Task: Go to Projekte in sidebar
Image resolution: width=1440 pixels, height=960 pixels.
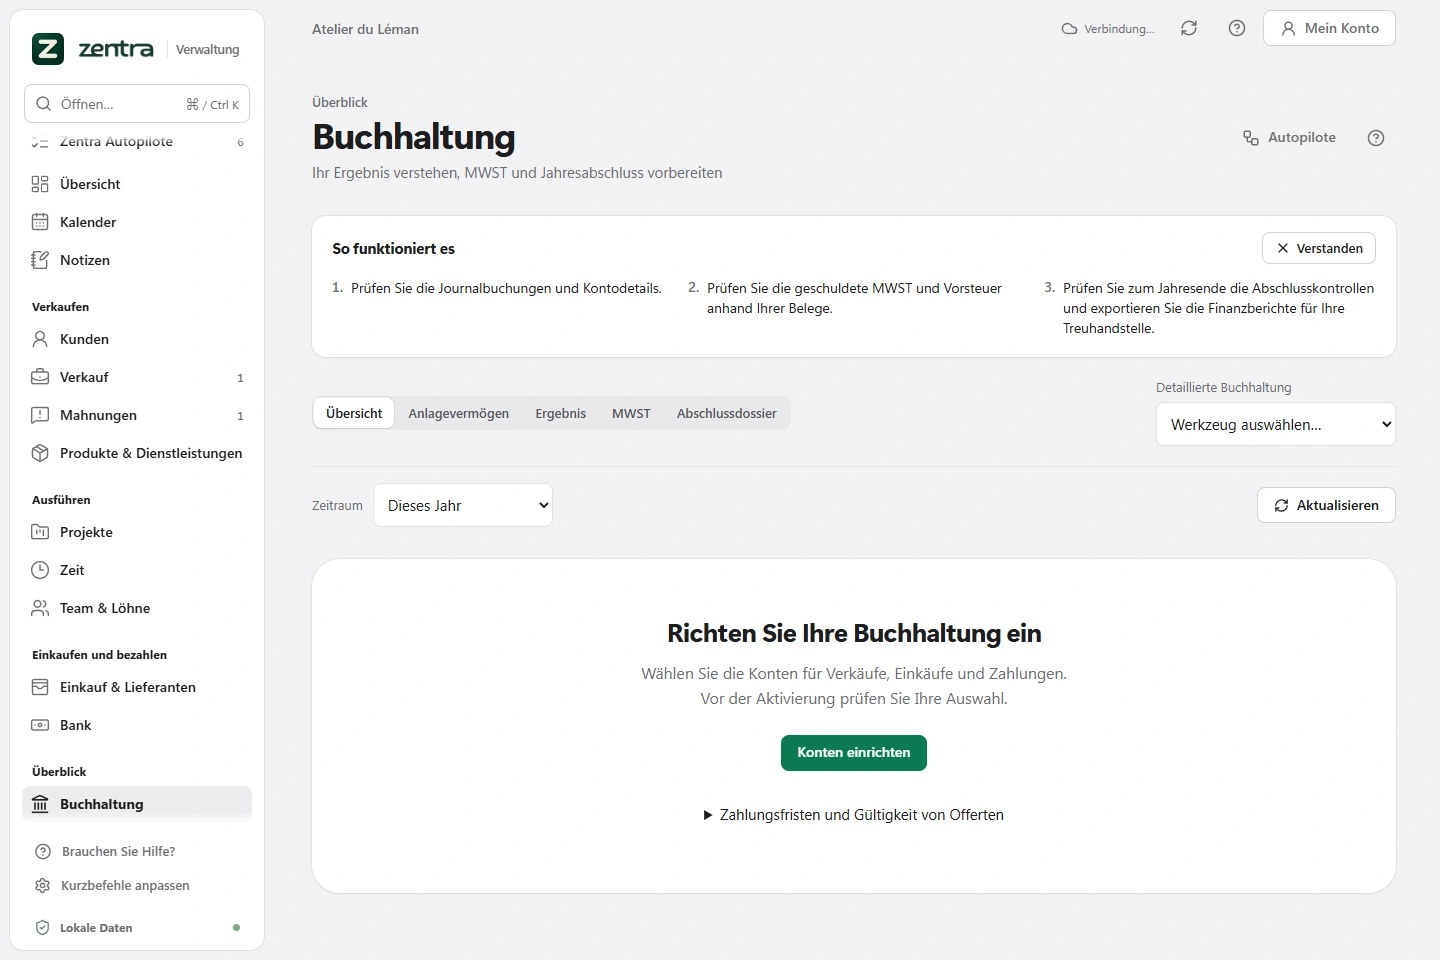Action: (x=137, y=532)
